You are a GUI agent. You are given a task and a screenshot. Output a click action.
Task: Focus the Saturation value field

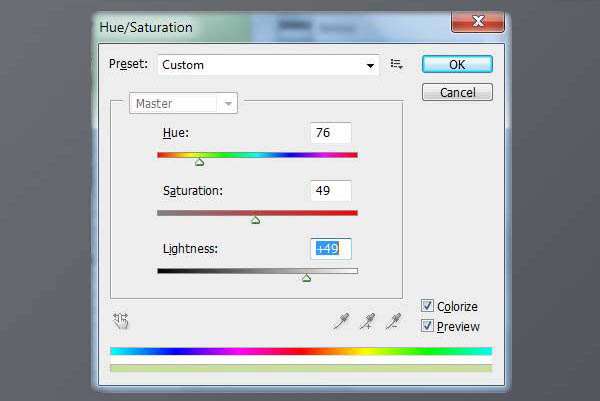coord(331,190)
